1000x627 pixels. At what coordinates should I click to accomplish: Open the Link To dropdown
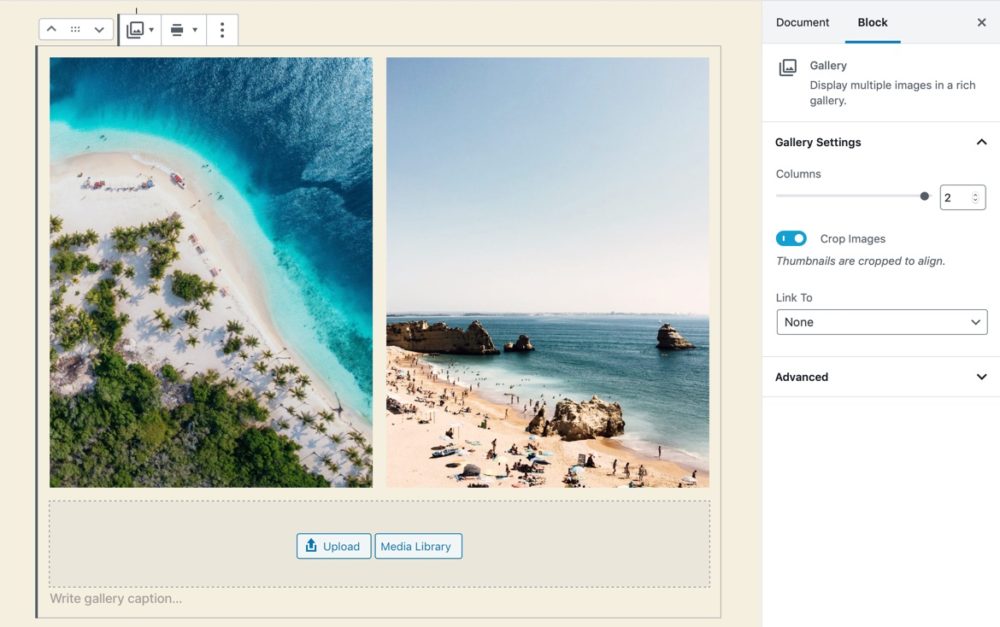coord(881,322)
